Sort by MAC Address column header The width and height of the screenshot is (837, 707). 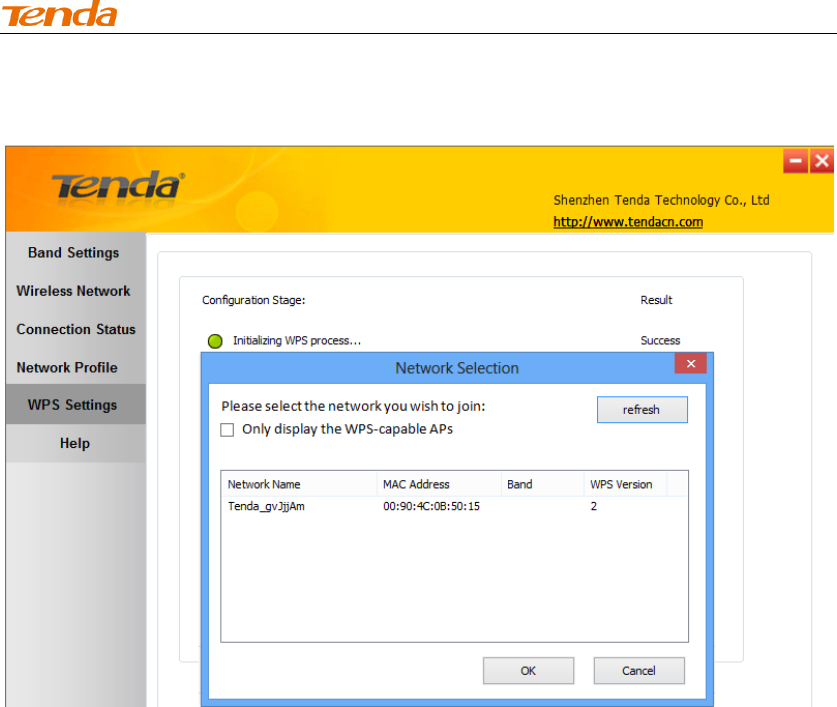439,484
